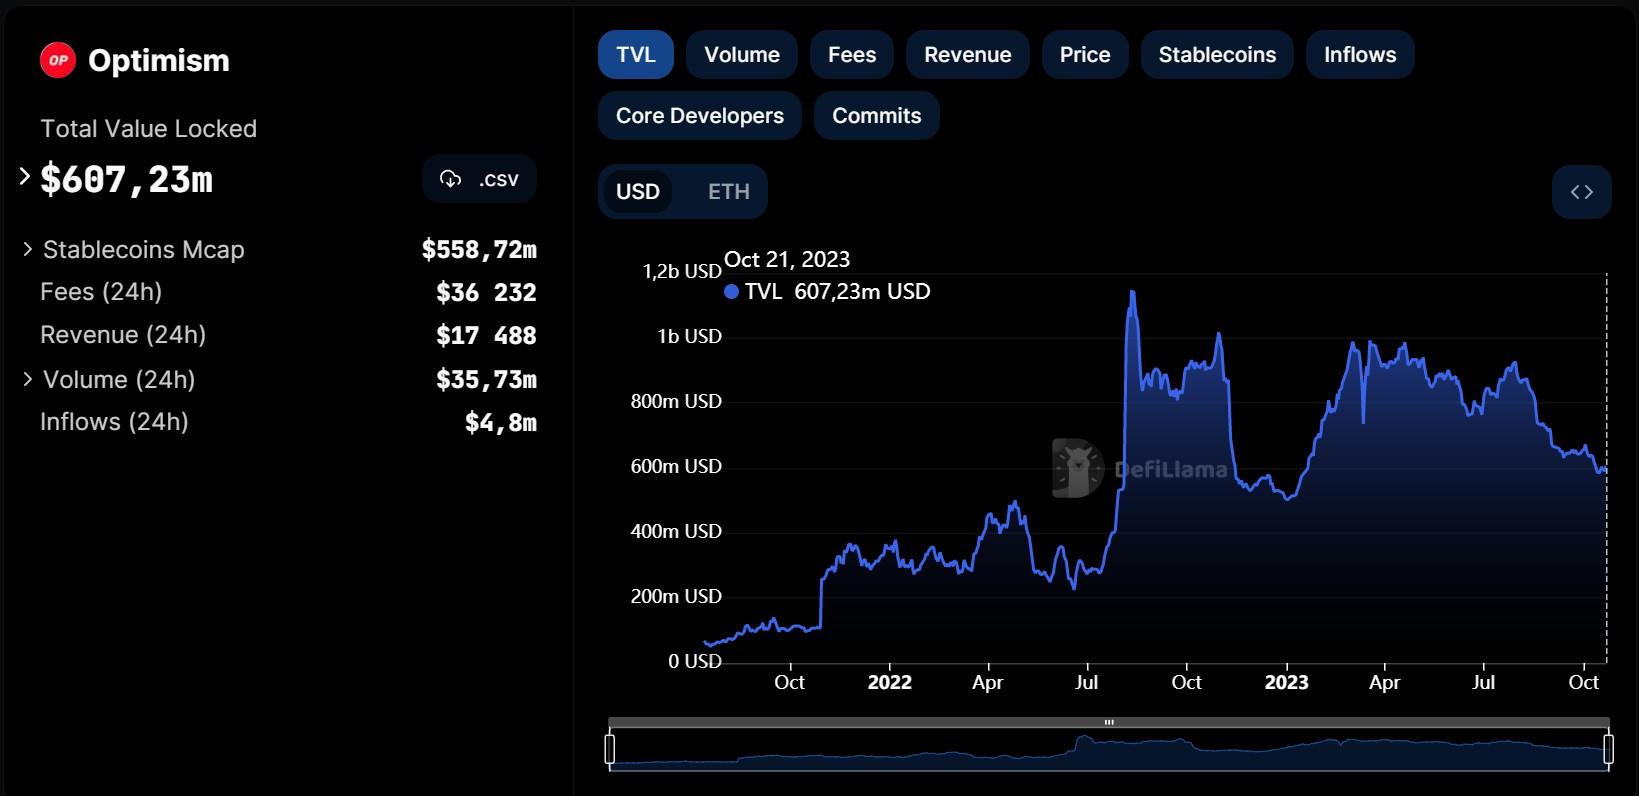Click the $17 488 revenue value
Viewport: 1639px width, 796px height.
(x=486, y=336)
